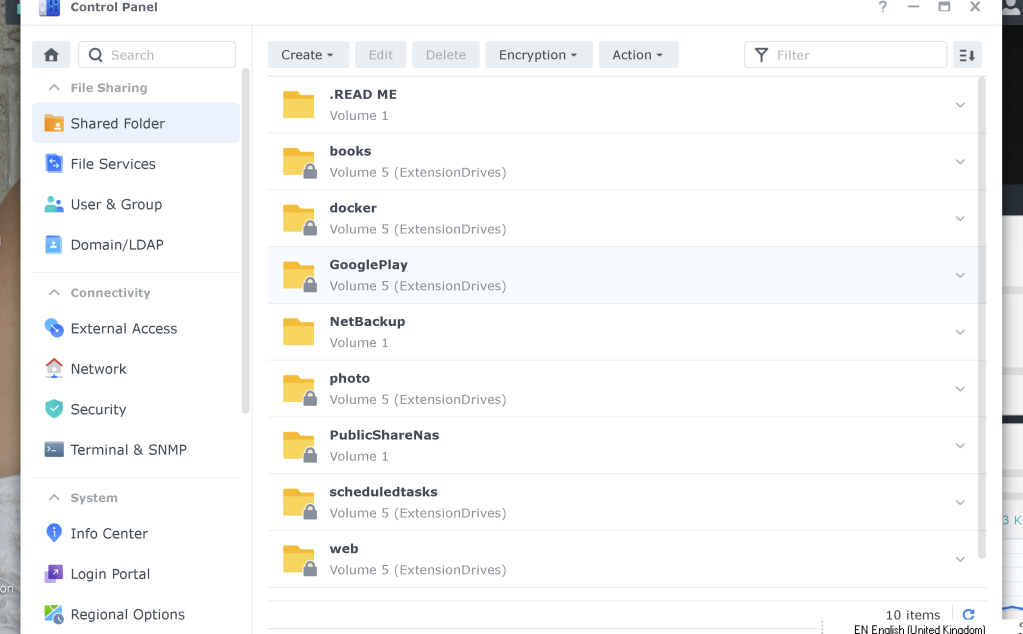Viewport: 1023px width, 634px height.
Task: Expand details for PublicShareNas row
Action: click(960, 445)
